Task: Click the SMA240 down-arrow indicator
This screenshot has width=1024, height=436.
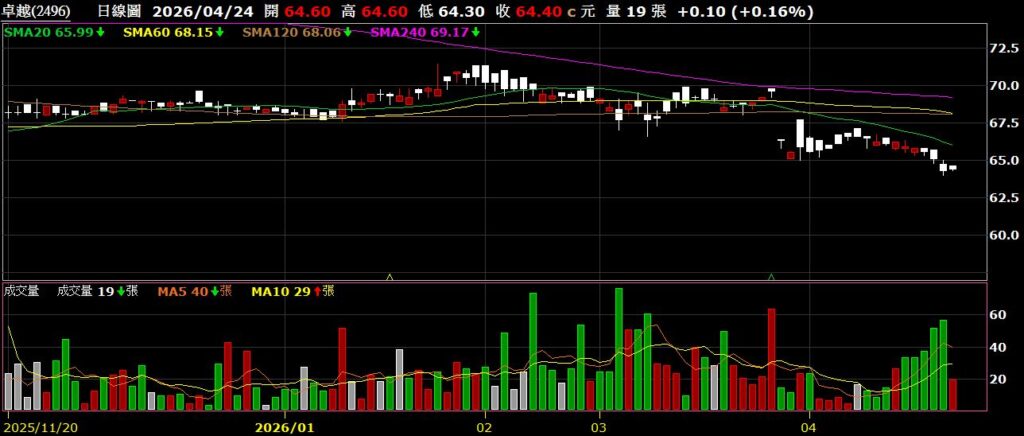Action: pyautogui.click(x=475, y=33)
